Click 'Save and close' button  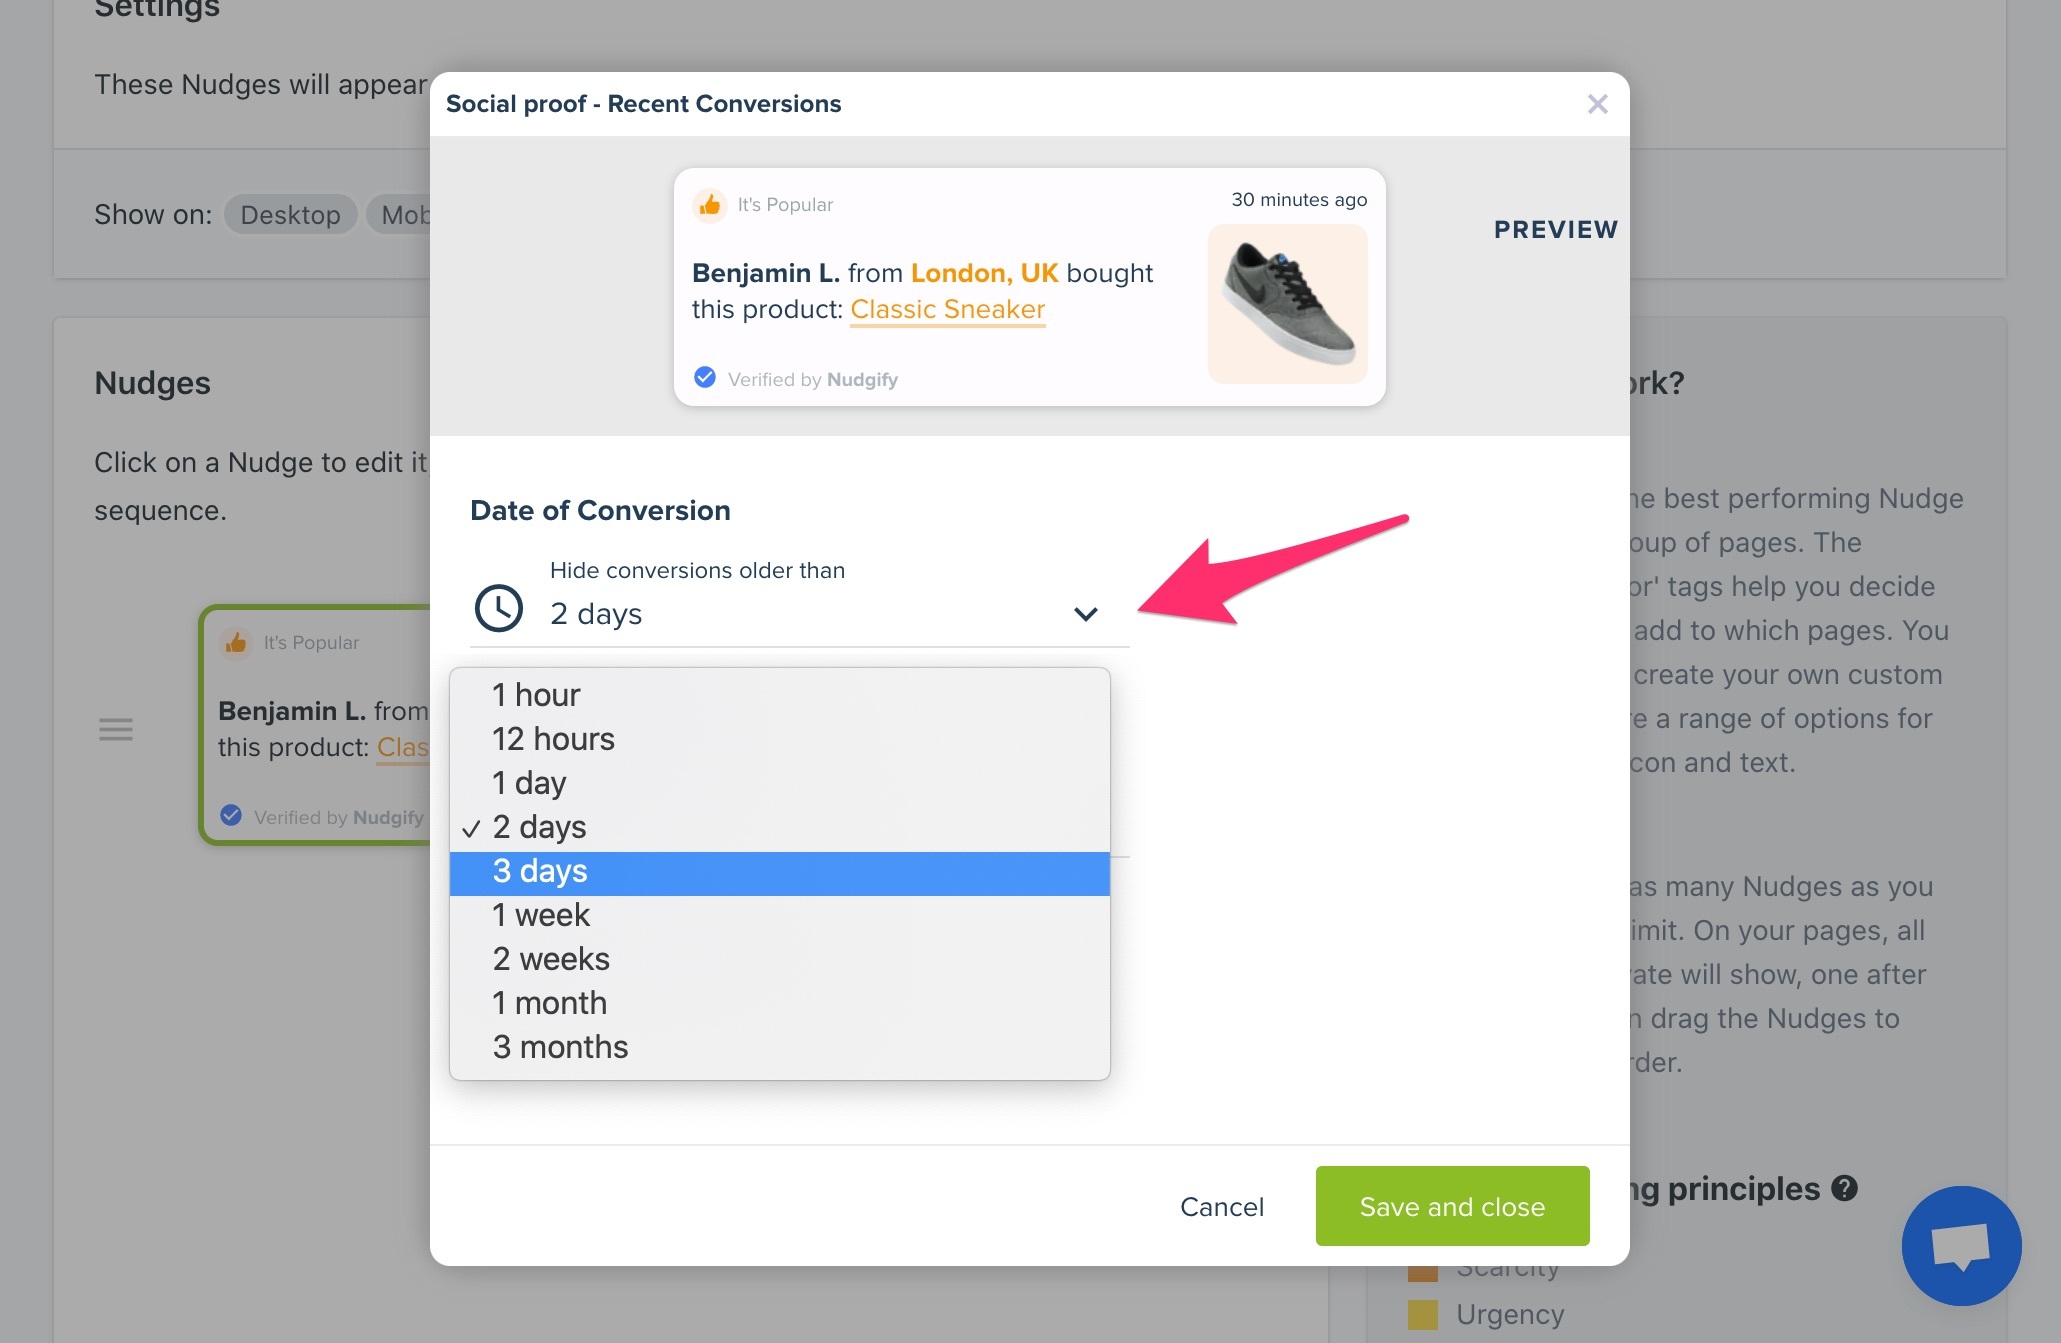[1453, 1205]
